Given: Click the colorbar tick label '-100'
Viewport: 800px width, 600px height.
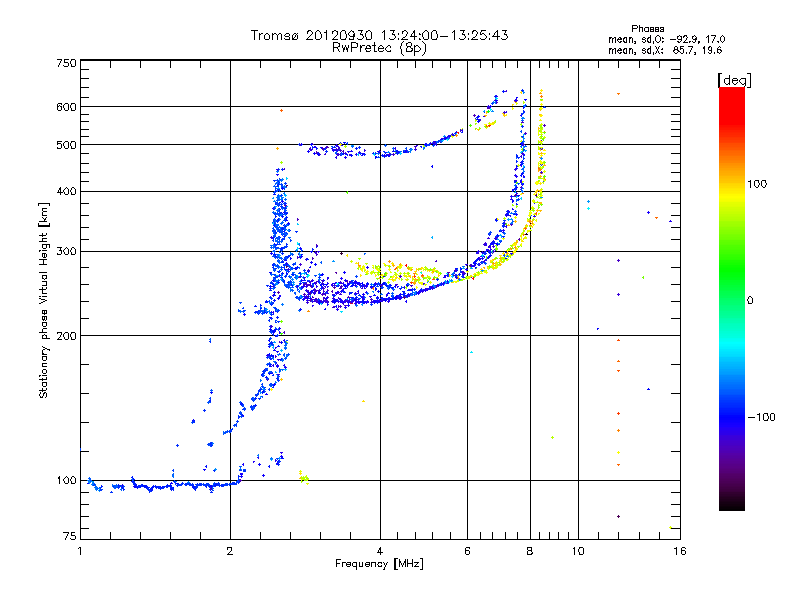Looking at the screenshot, I should [761, 417].
